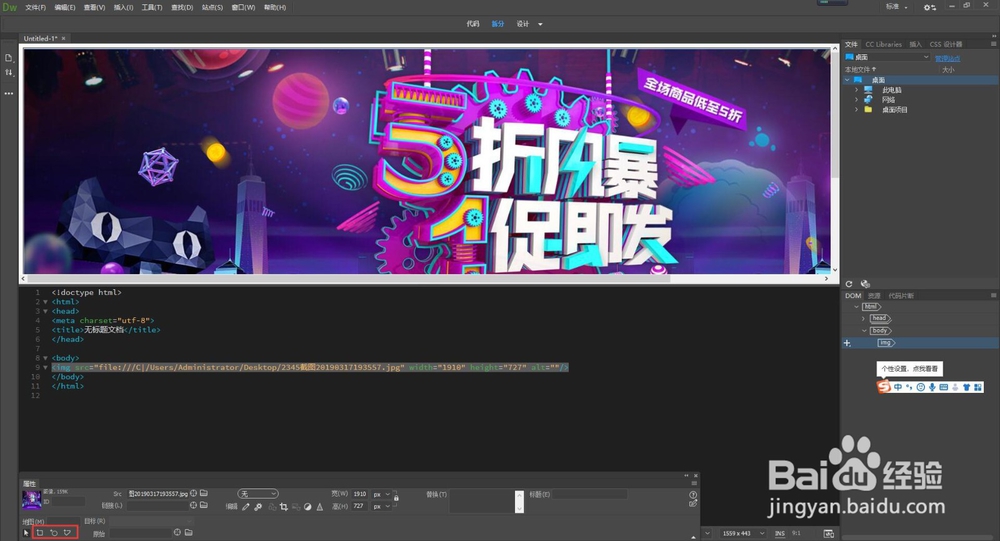Browse for original image folder icon

tap(189, 532)
